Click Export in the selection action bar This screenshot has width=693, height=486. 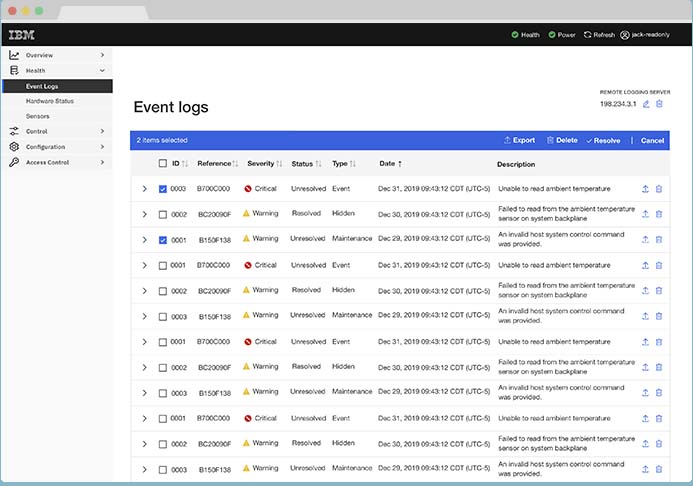click(519, 140)
